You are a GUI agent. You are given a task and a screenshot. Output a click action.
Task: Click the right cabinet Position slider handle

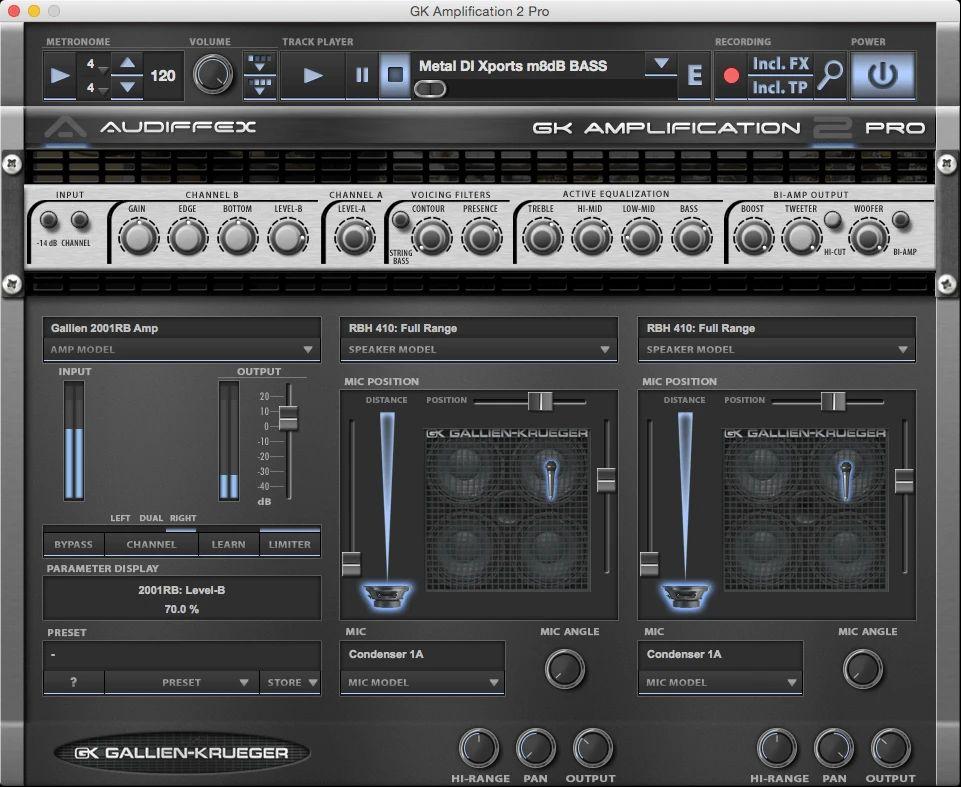tap(833, 401)
